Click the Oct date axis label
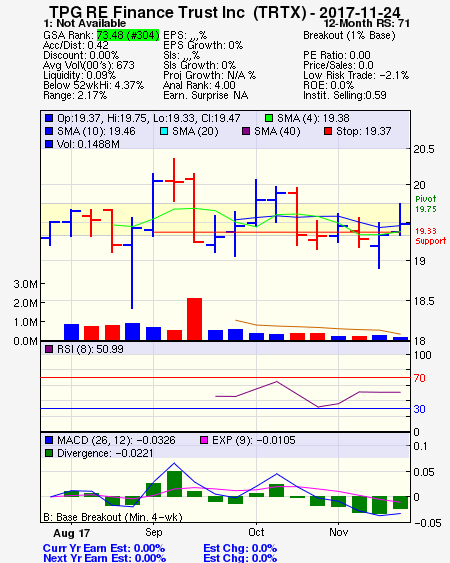 pyautogui.click(x=256, y=532)
